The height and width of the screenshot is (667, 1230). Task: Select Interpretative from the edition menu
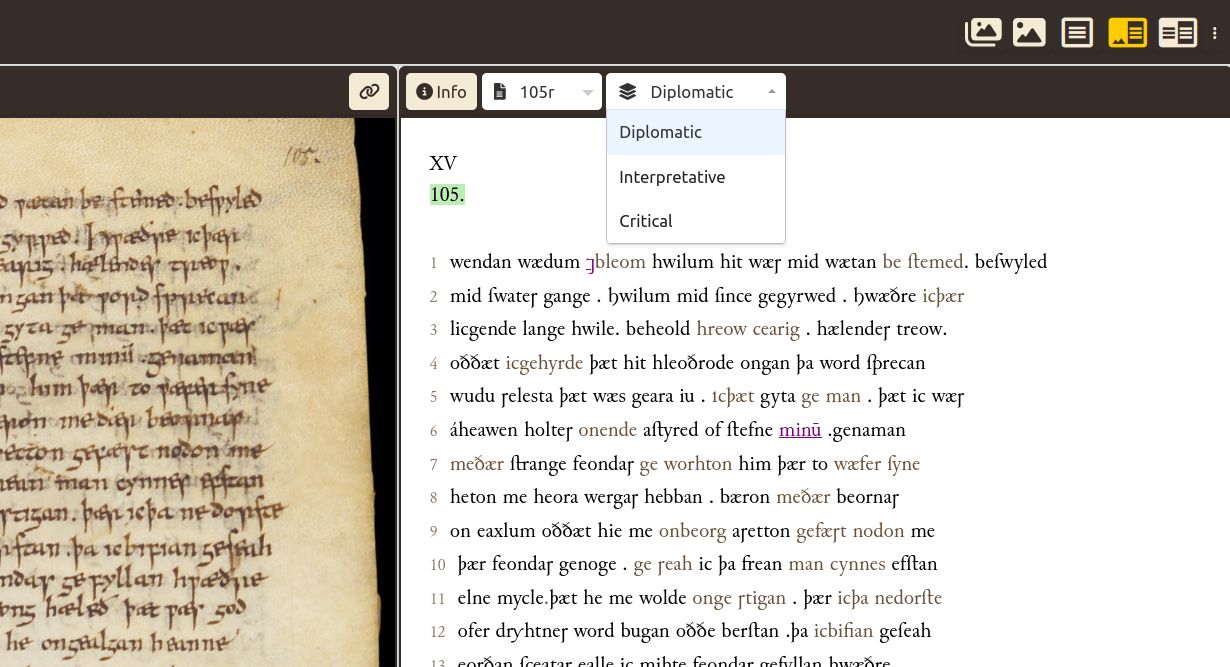(x=672, y=177)
